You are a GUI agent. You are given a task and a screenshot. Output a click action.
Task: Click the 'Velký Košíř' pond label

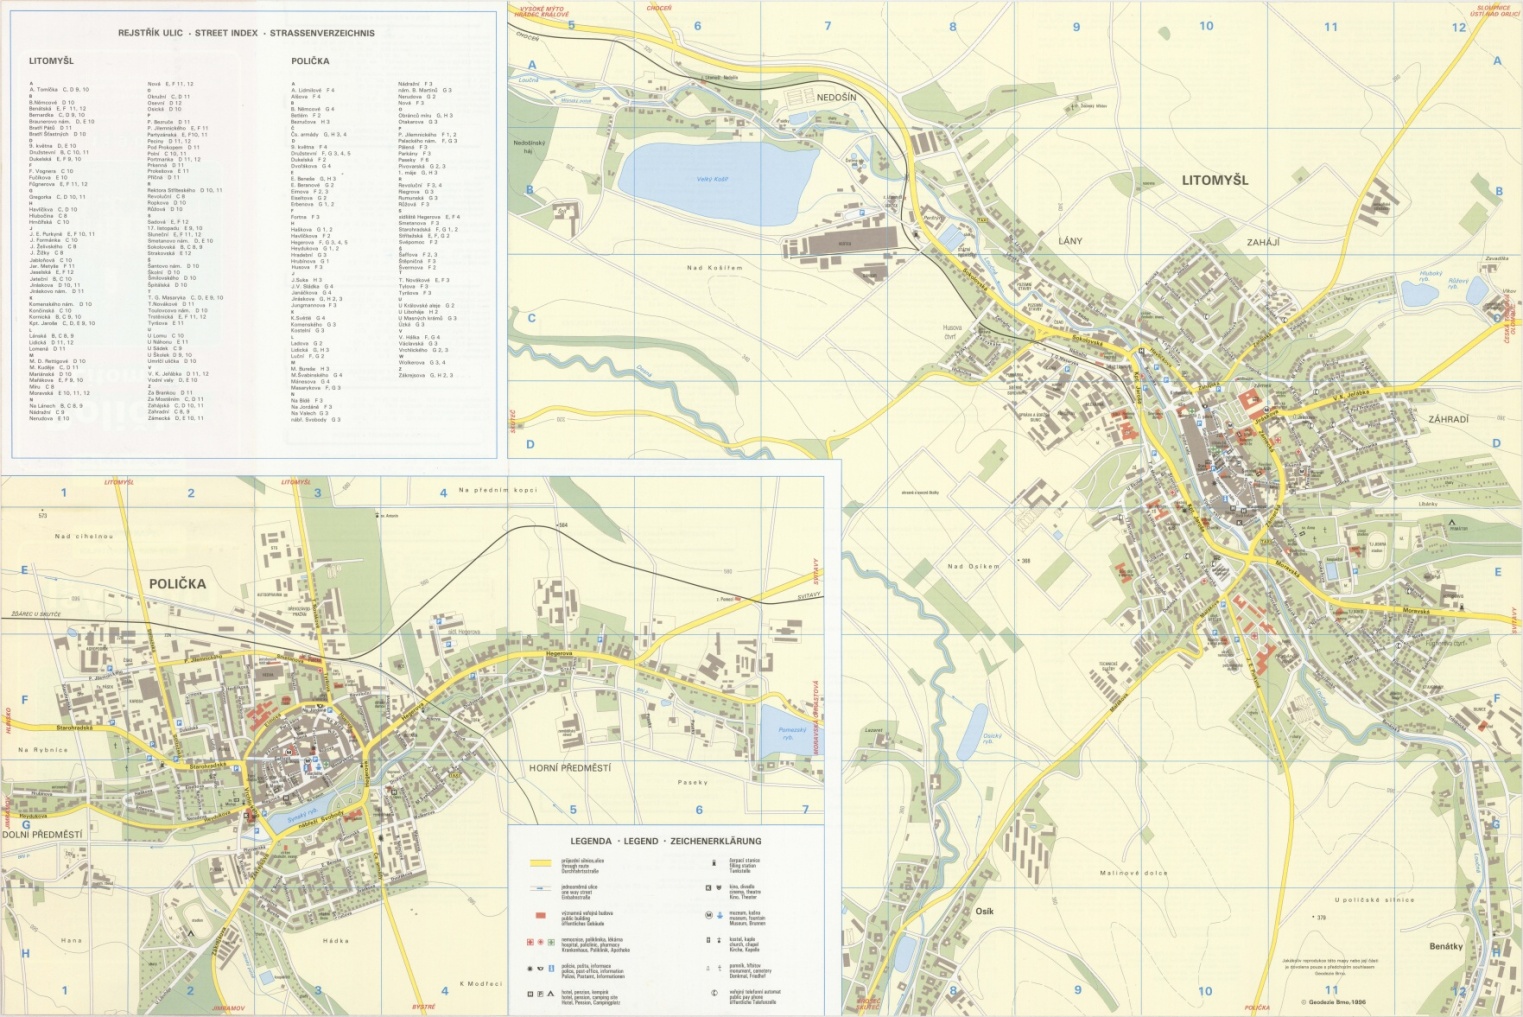pyautogui.click(x=712, y=179)
